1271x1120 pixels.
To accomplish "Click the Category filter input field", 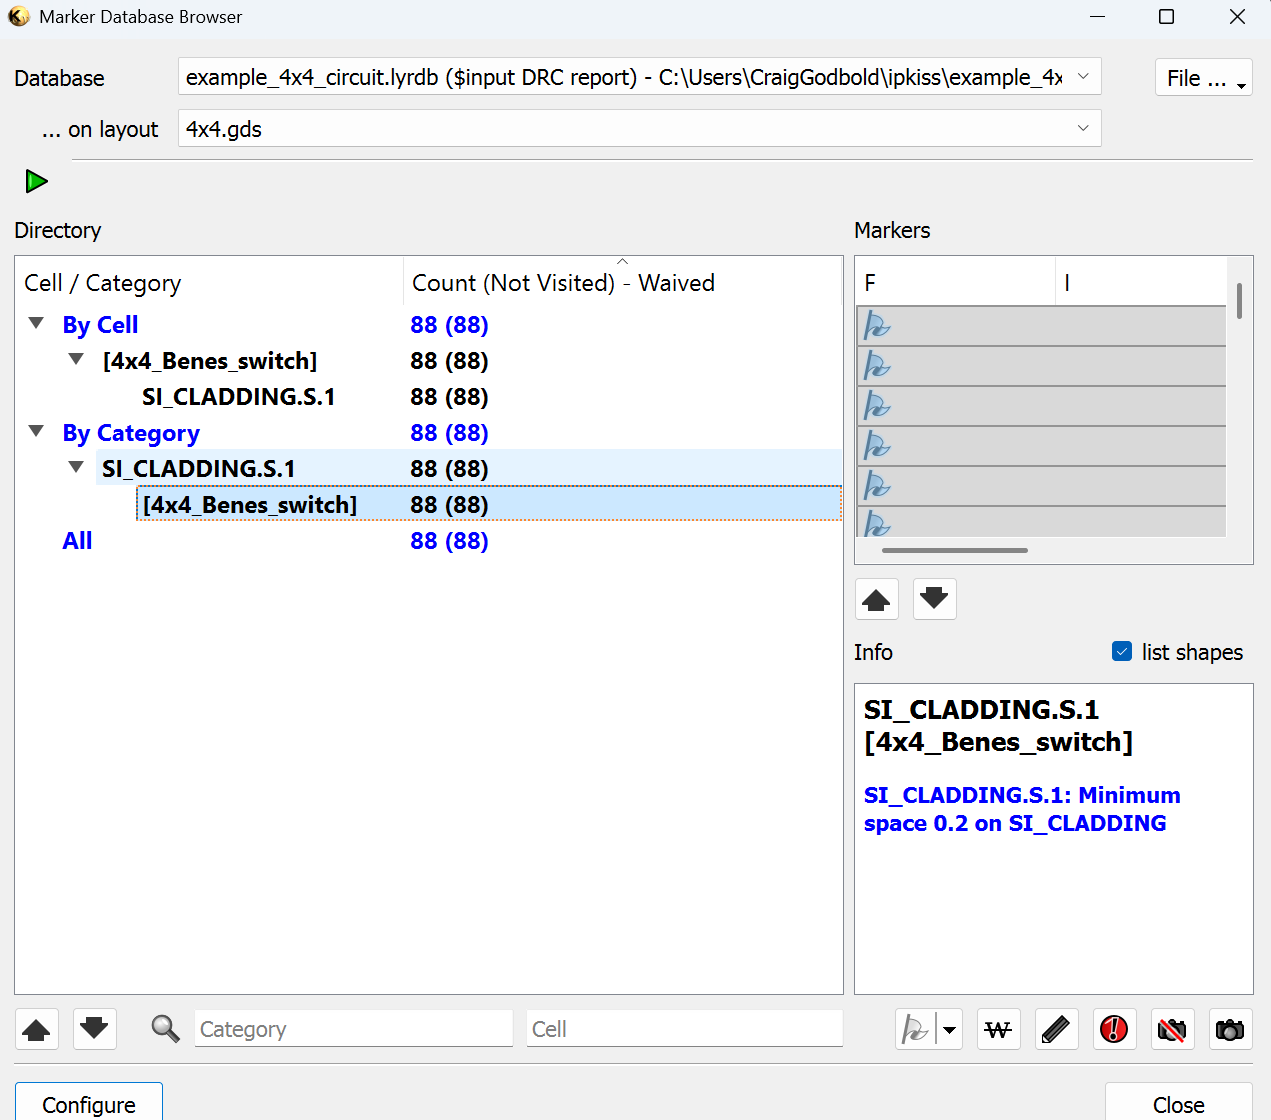I will (353, 1029).
